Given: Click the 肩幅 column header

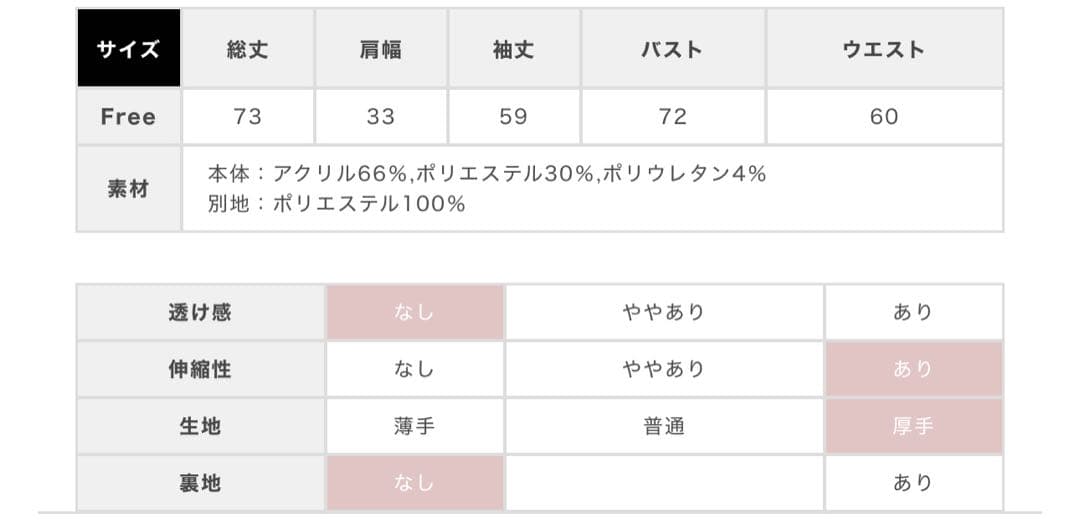Looking at the screenshot, I should [380, 49].
